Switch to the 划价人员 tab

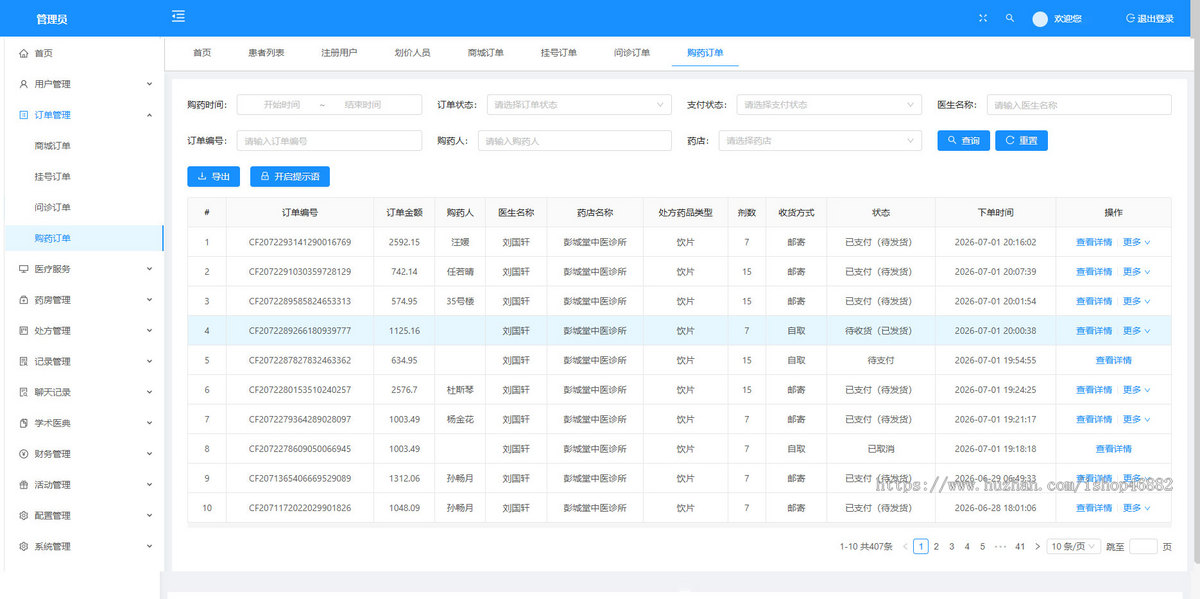click(412, 52)
